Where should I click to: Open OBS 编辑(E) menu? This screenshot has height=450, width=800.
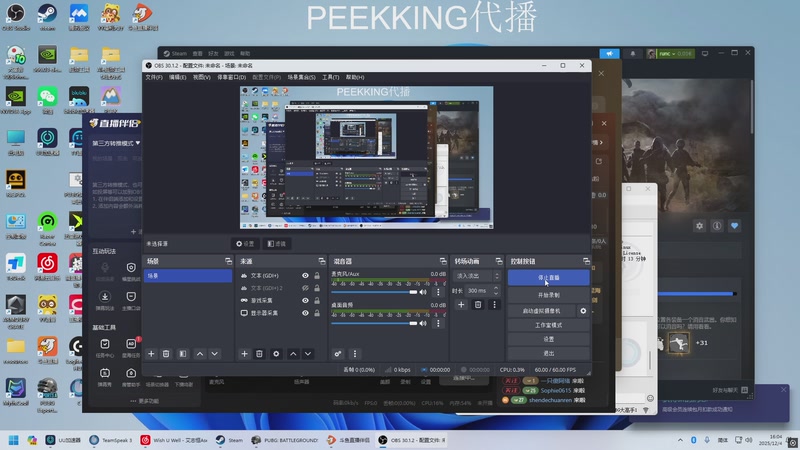178,78
